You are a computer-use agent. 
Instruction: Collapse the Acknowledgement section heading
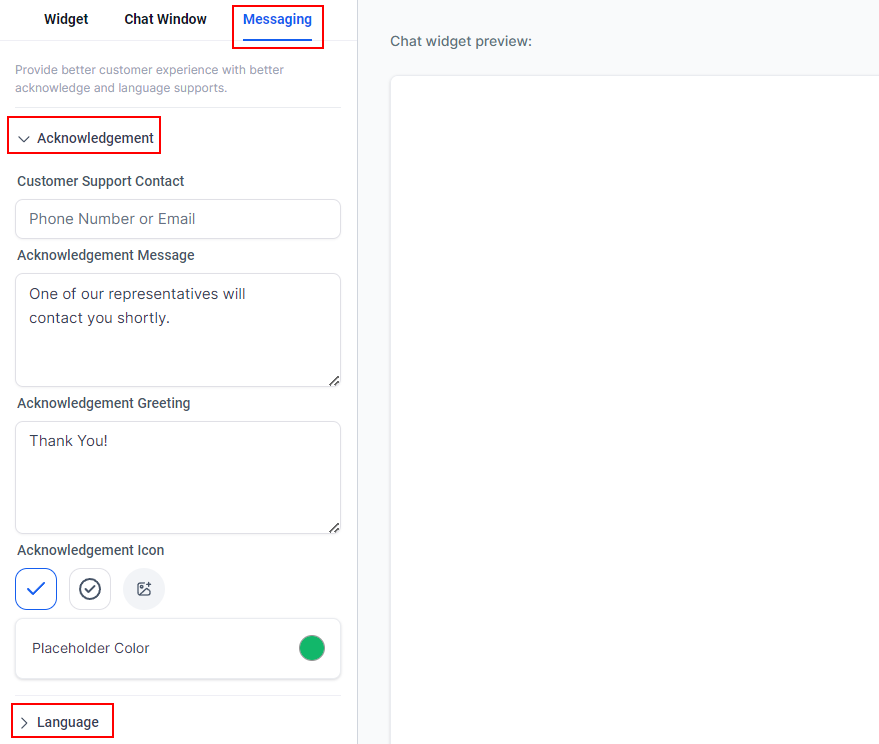tap(95, 138)
